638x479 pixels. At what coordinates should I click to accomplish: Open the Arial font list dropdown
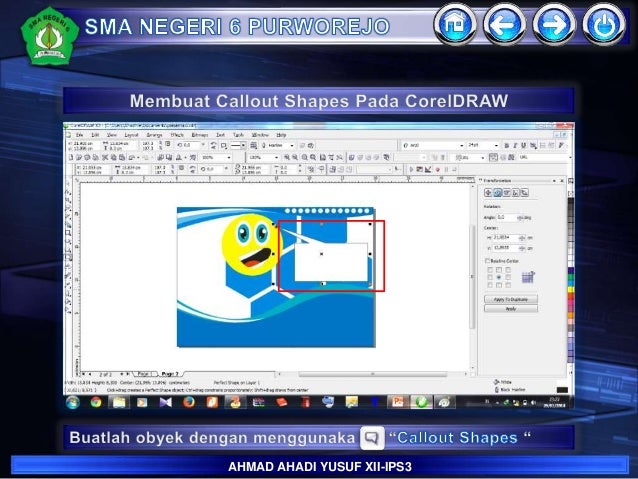[x=462, y=145]
